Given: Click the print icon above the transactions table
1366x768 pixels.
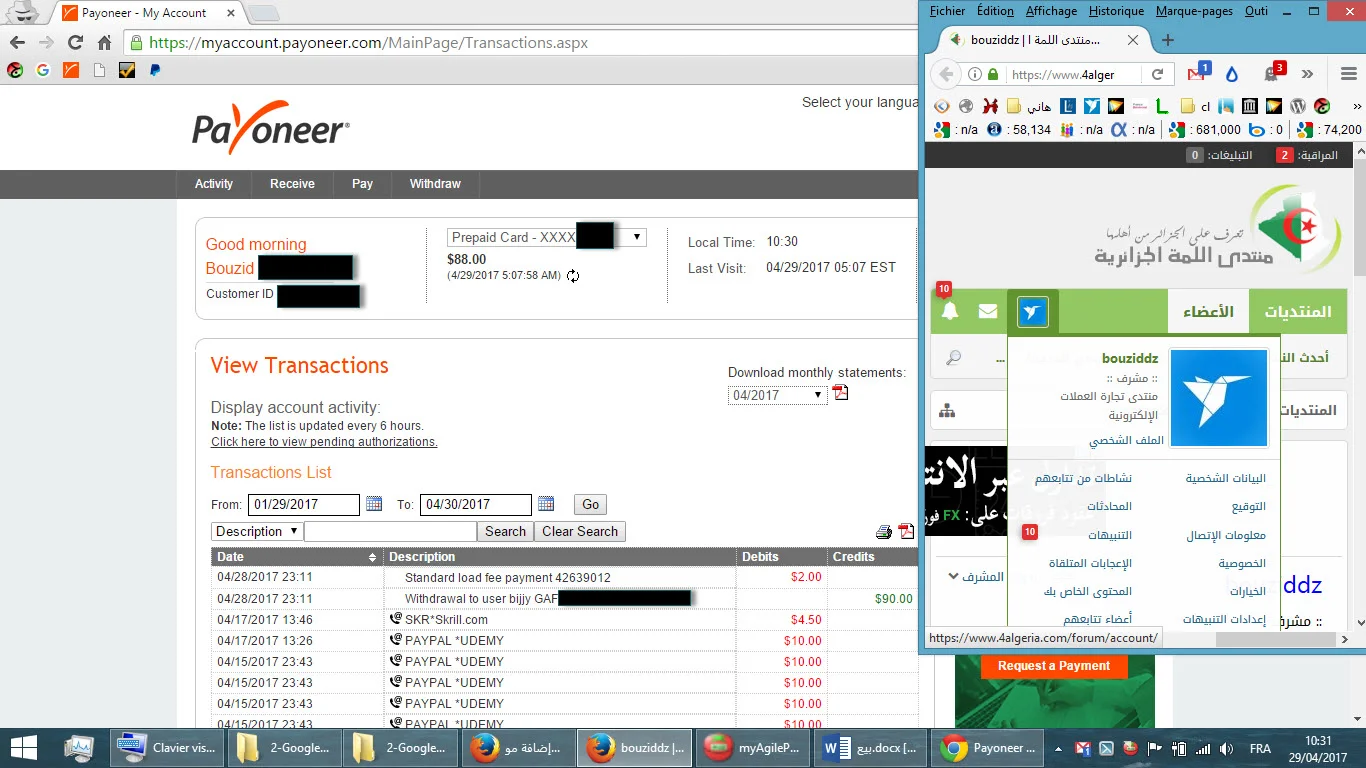Looking at the screenshot, I should pyautogui.click(x=884, y=532).
